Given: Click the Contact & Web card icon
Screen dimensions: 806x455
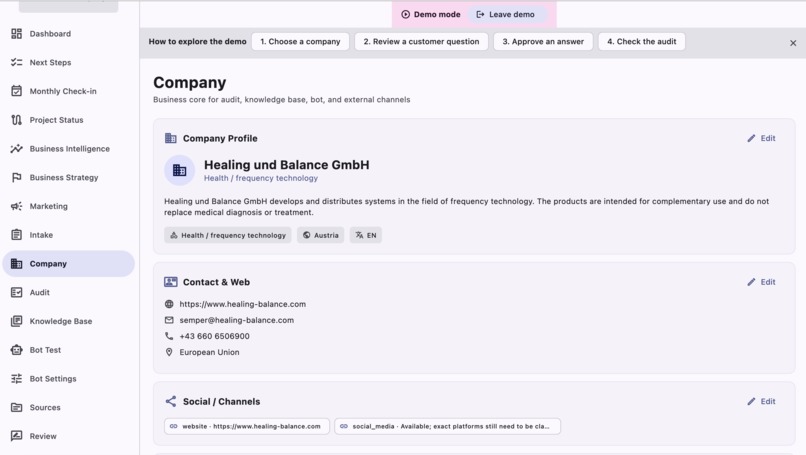Looking at the screenshot, I should 171,282.
